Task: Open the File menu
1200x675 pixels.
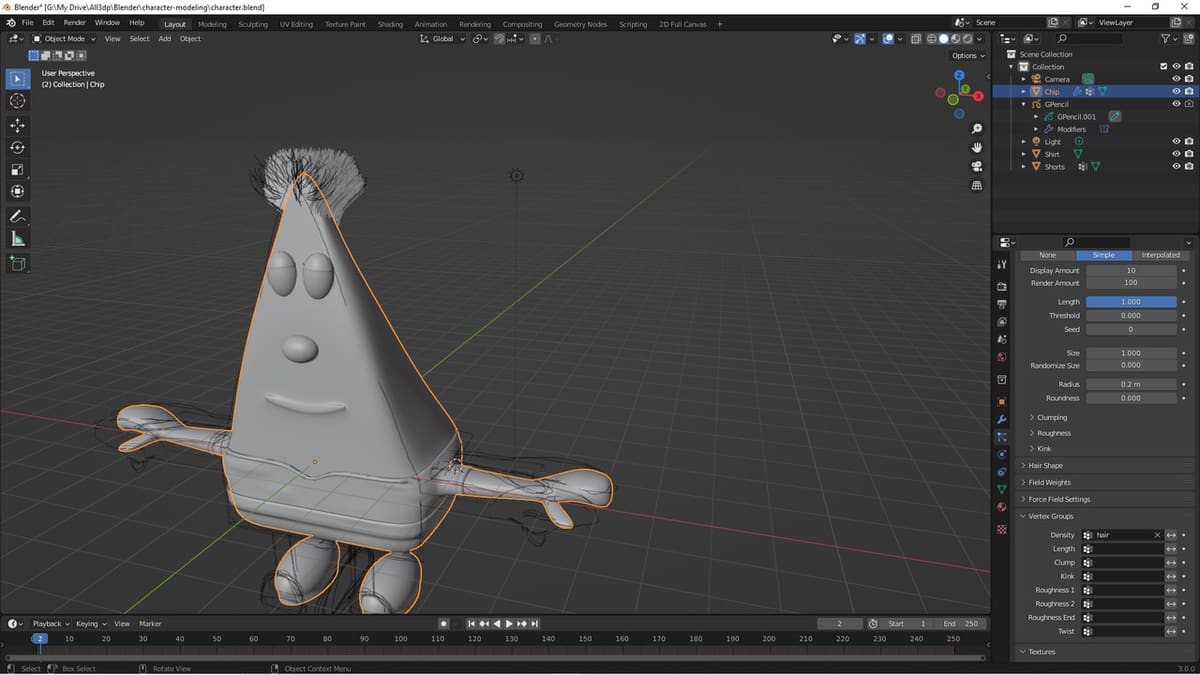Action: click(x=27, y=22)
